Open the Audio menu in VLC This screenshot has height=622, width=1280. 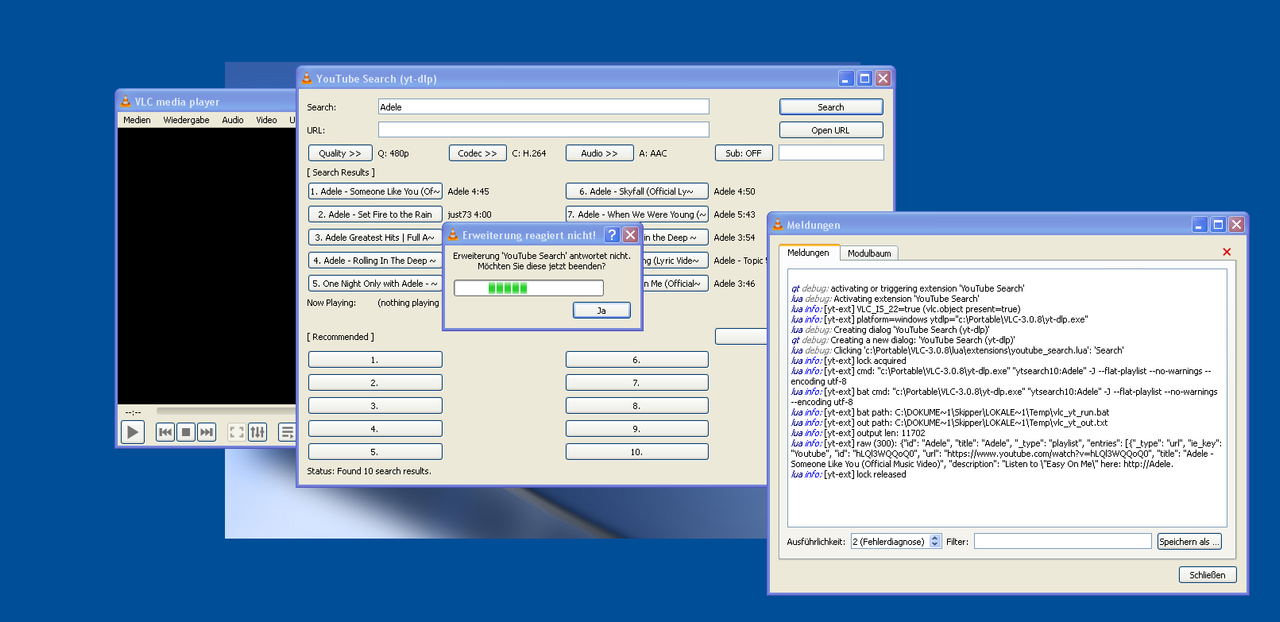pos(233,120)
